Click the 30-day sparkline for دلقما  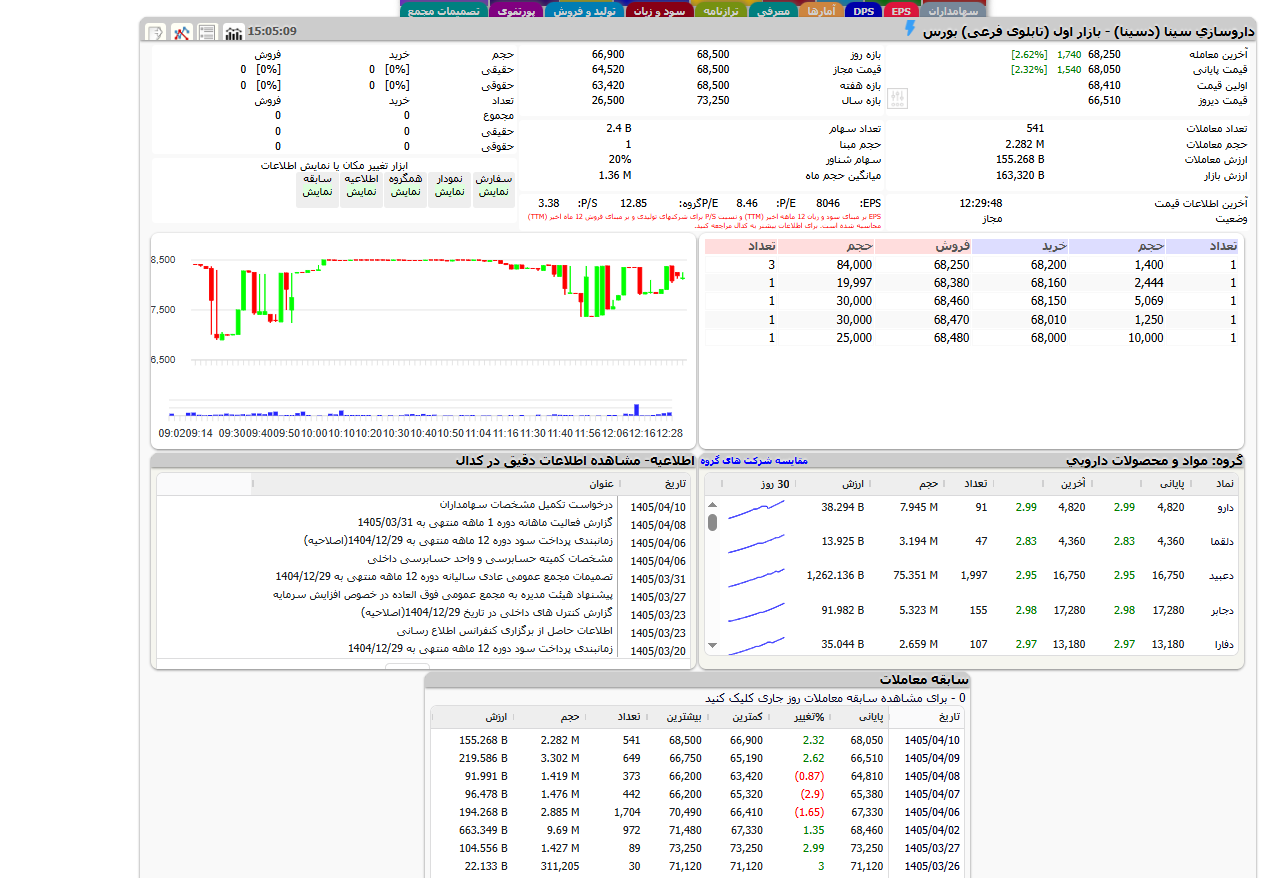point(755,543)
